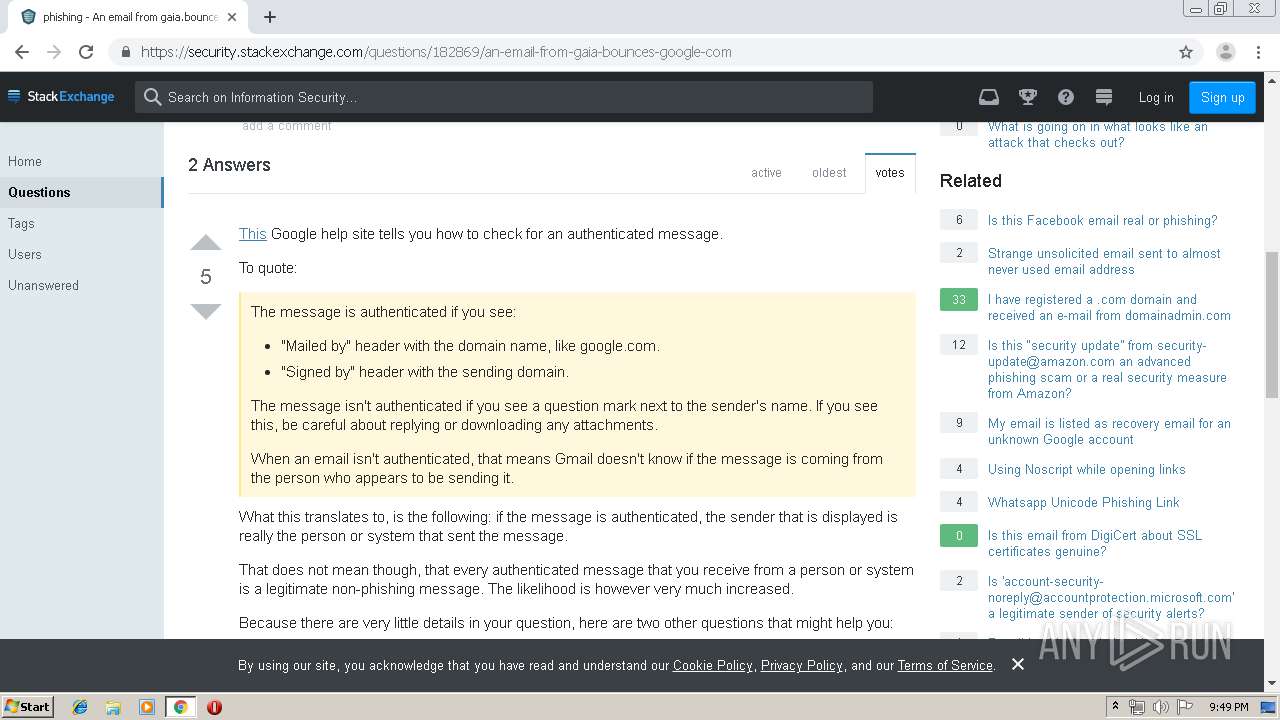Bookmark this page with the star

point(1186,52)
